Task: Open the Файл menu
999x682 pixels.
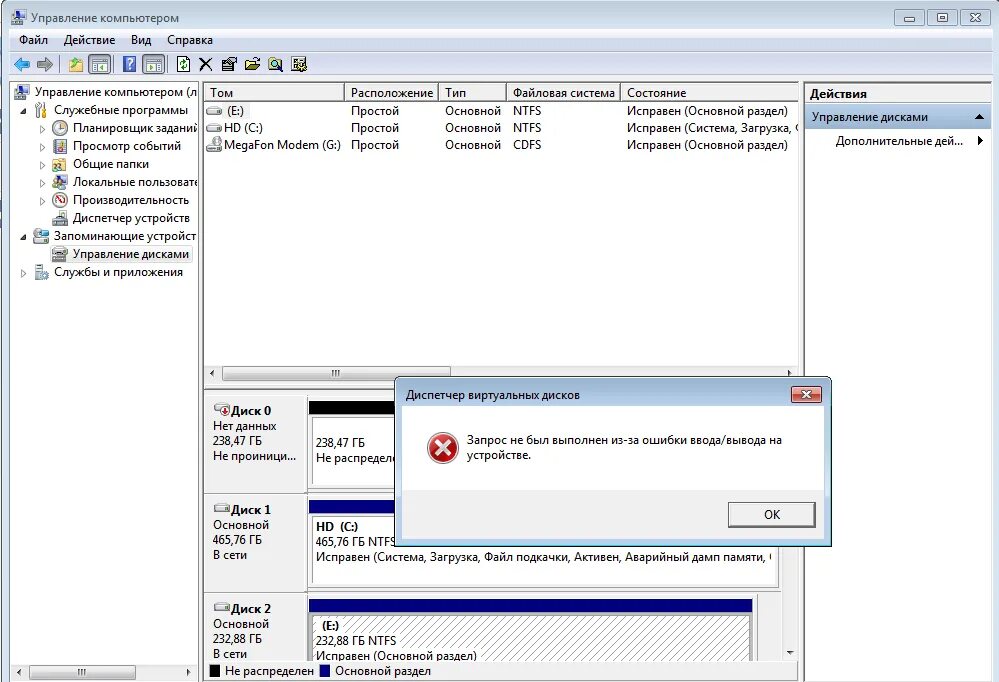Action: pos(33,40)
